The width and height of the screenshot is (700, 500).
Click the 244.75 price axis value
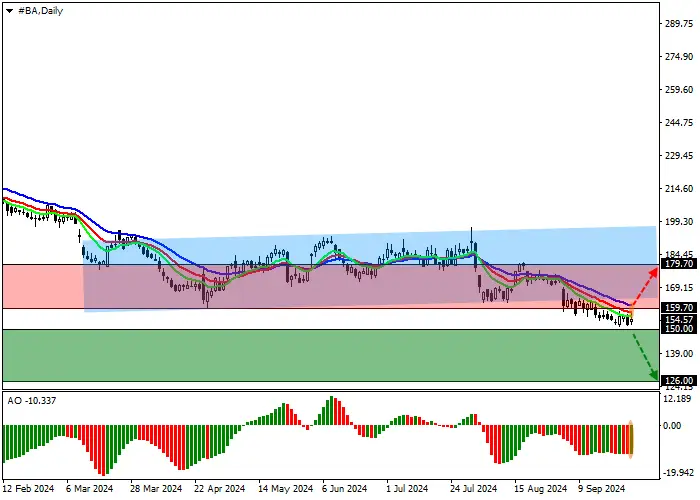point(679,123)
